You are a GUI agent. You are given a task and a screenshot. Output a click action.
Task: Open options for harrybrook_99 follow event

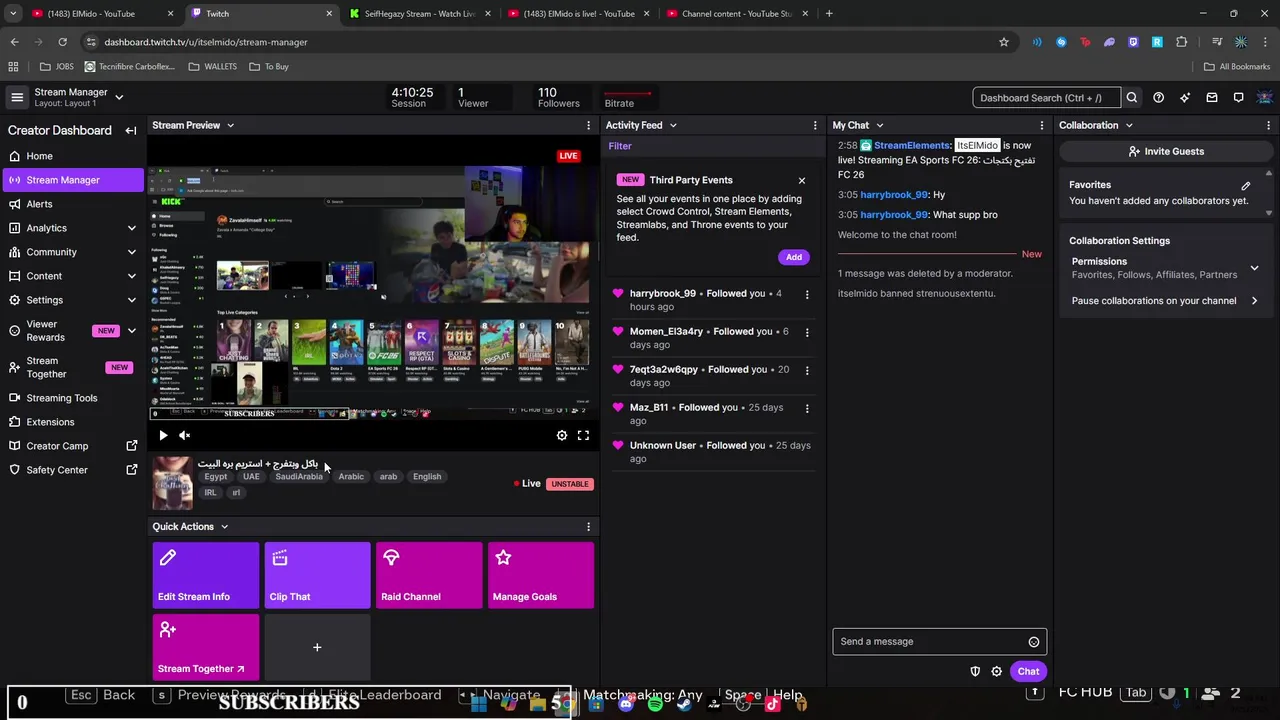(807, 294)
